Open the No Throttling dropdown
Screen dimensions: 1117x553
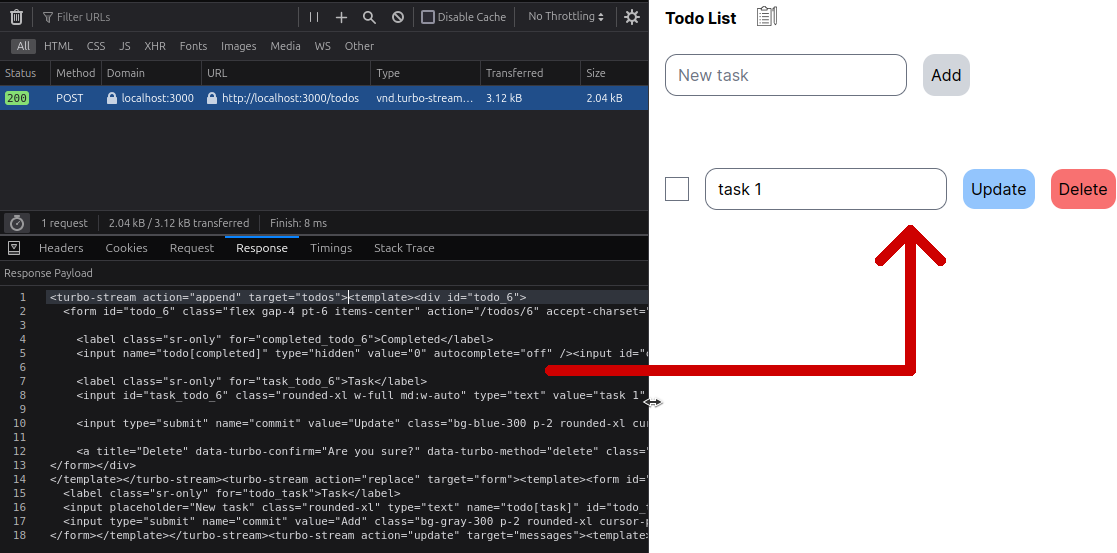point(566,17)
